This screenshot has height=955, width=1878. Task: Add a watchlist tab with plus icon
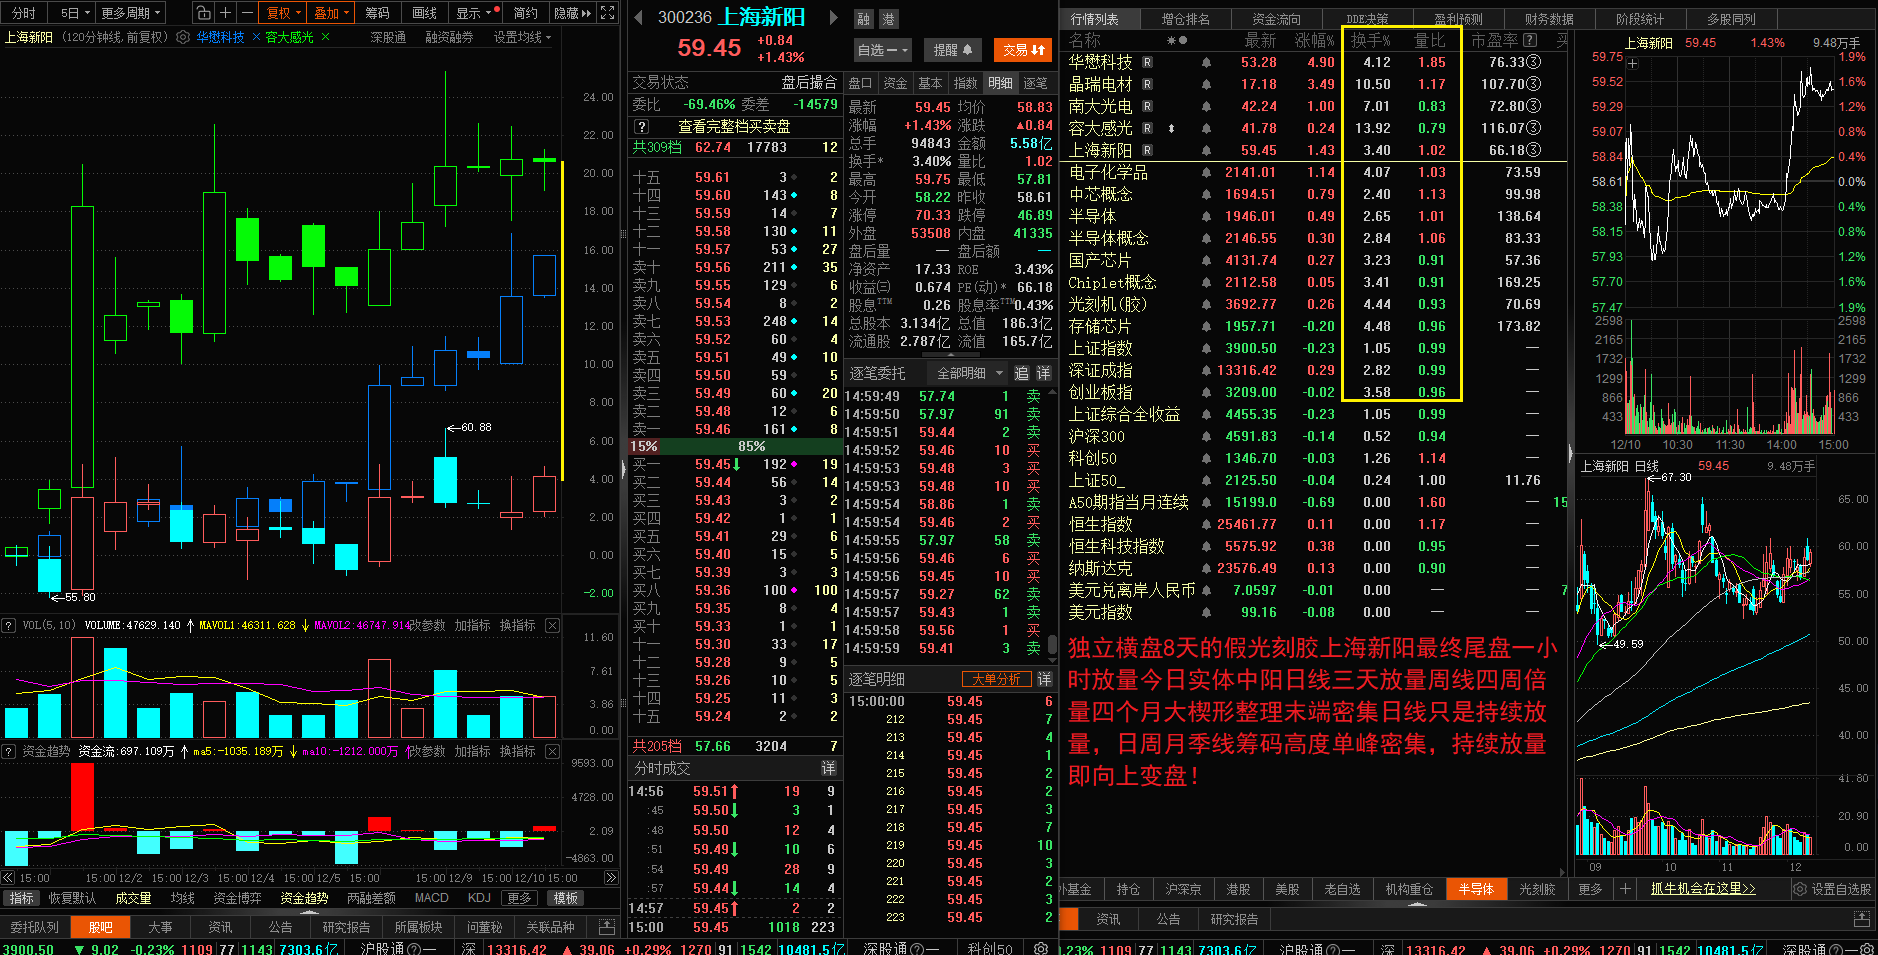coord(1625,889)
